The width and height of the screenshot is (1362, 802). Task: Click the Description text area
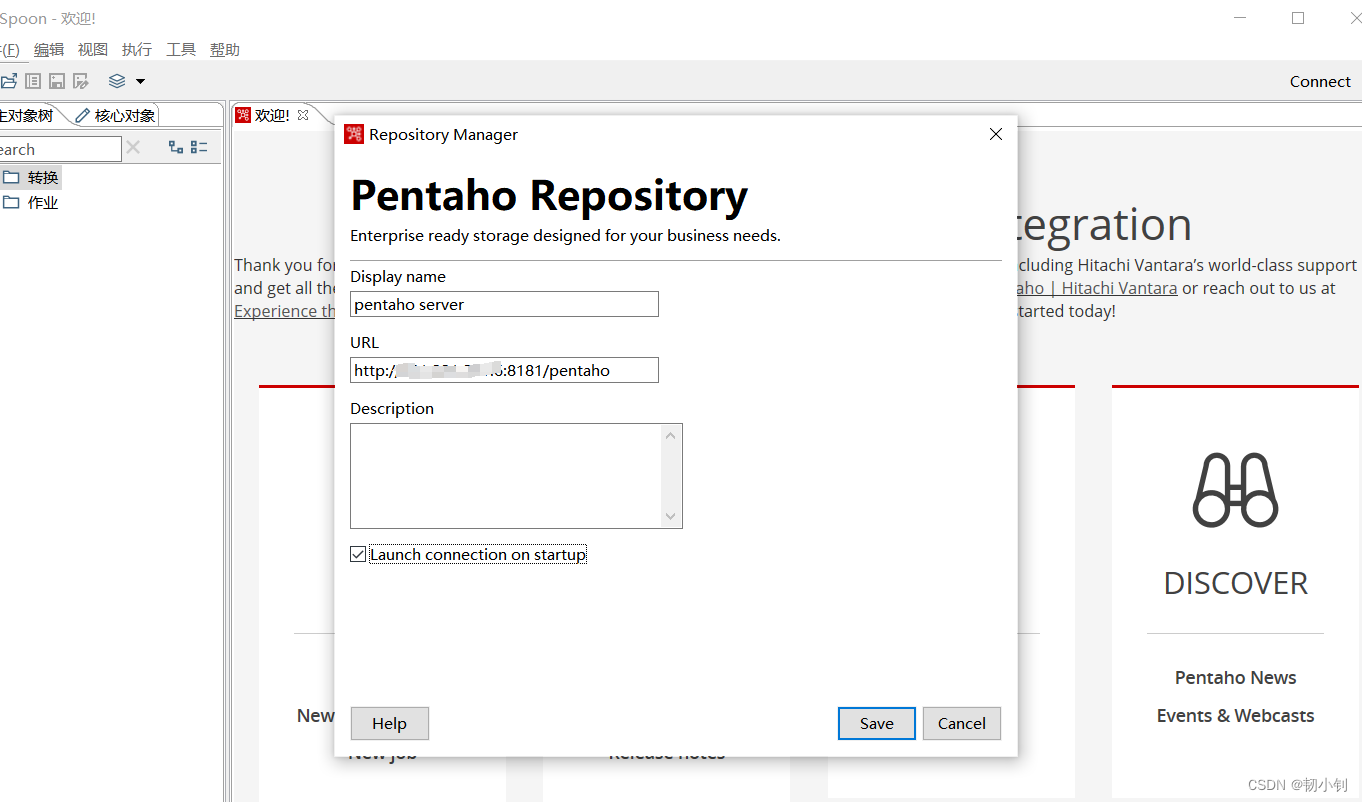(506, 476)
